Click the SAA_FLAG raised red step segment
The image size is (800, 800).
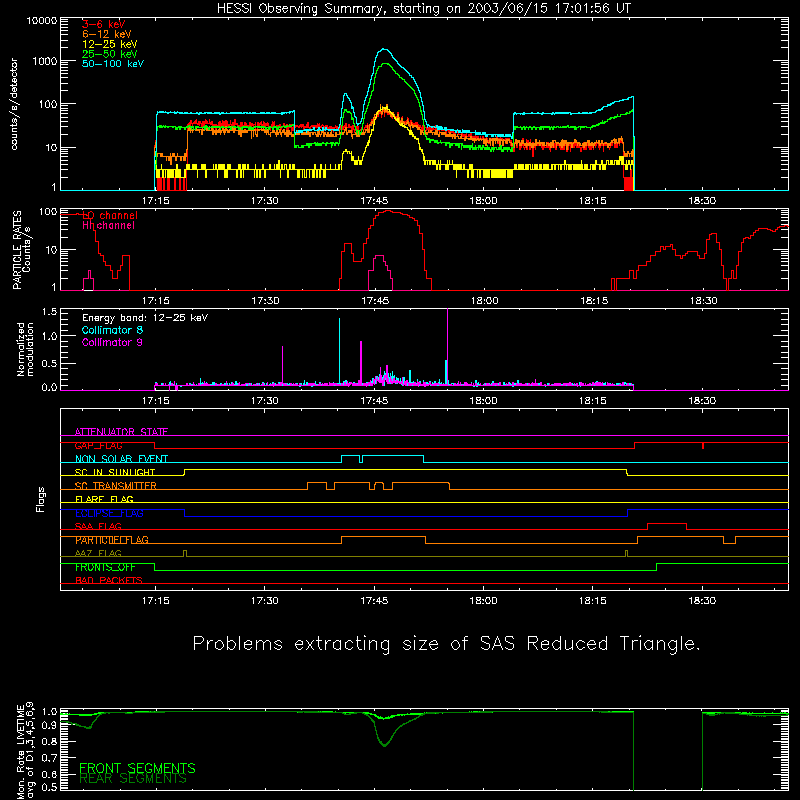click(x=667, y=524)
